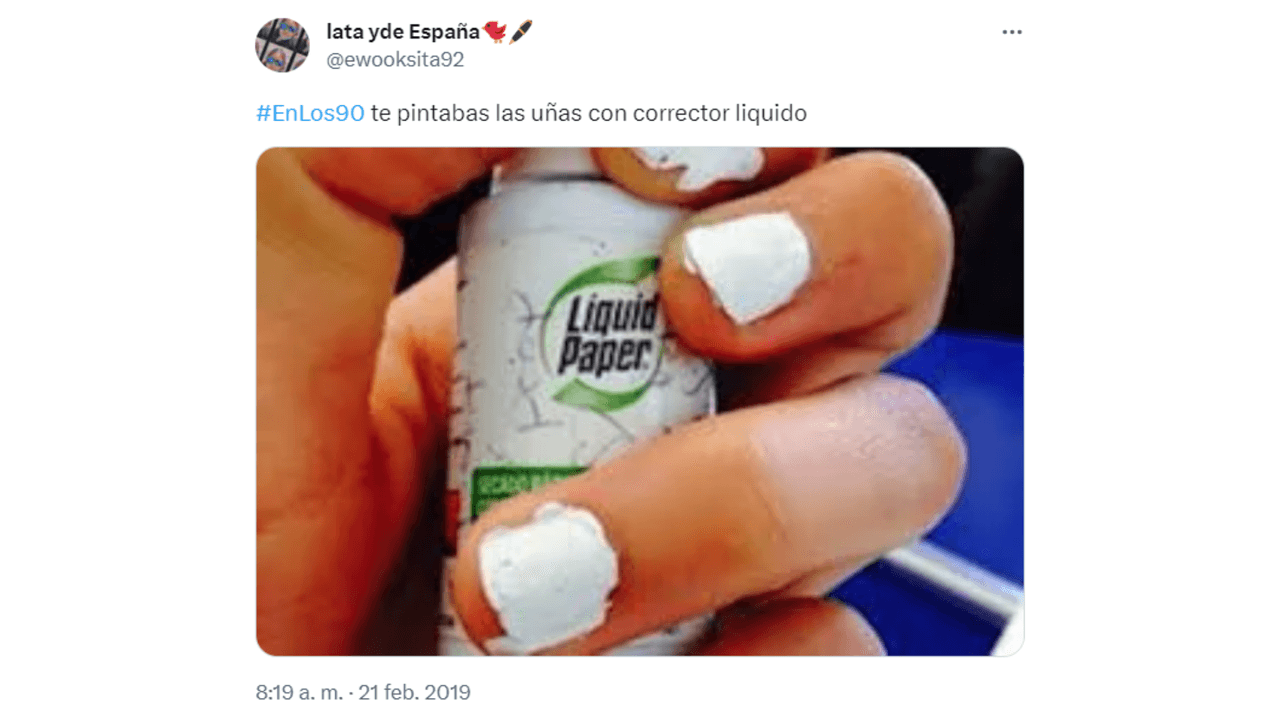The width and height of the screenshot is (1280, 720).
Task: Open the #EnLos90 hashtag
Action: click(x=310, y=113)
